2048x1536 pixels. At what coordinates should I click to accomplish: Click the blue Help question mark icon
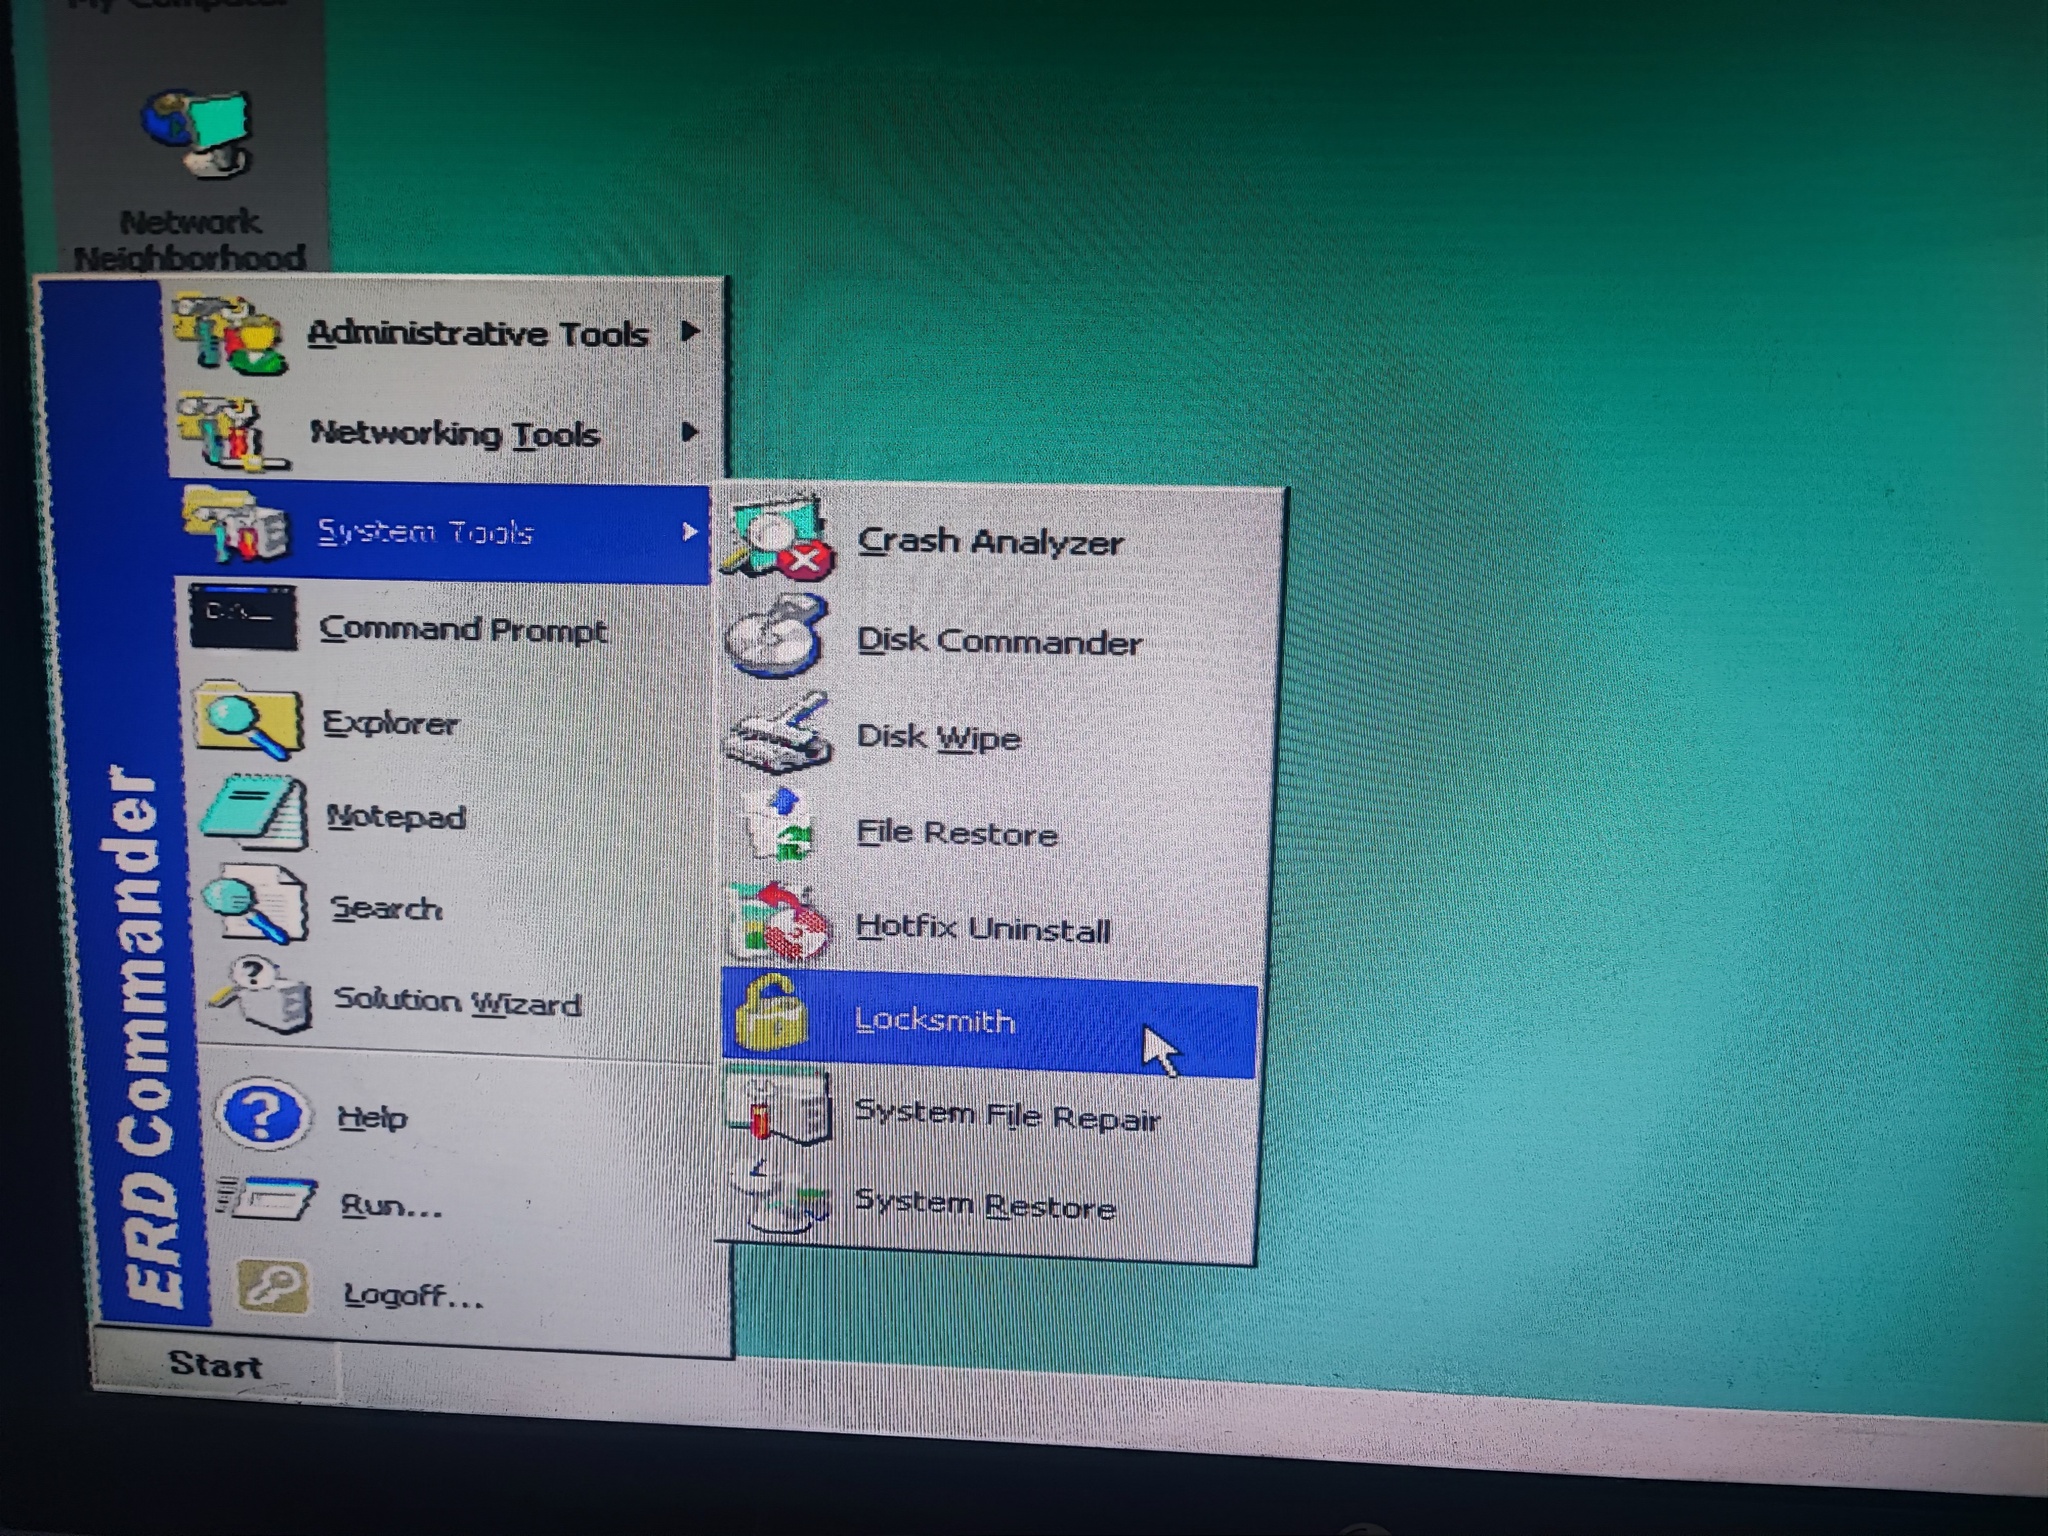click(262, 1113)
